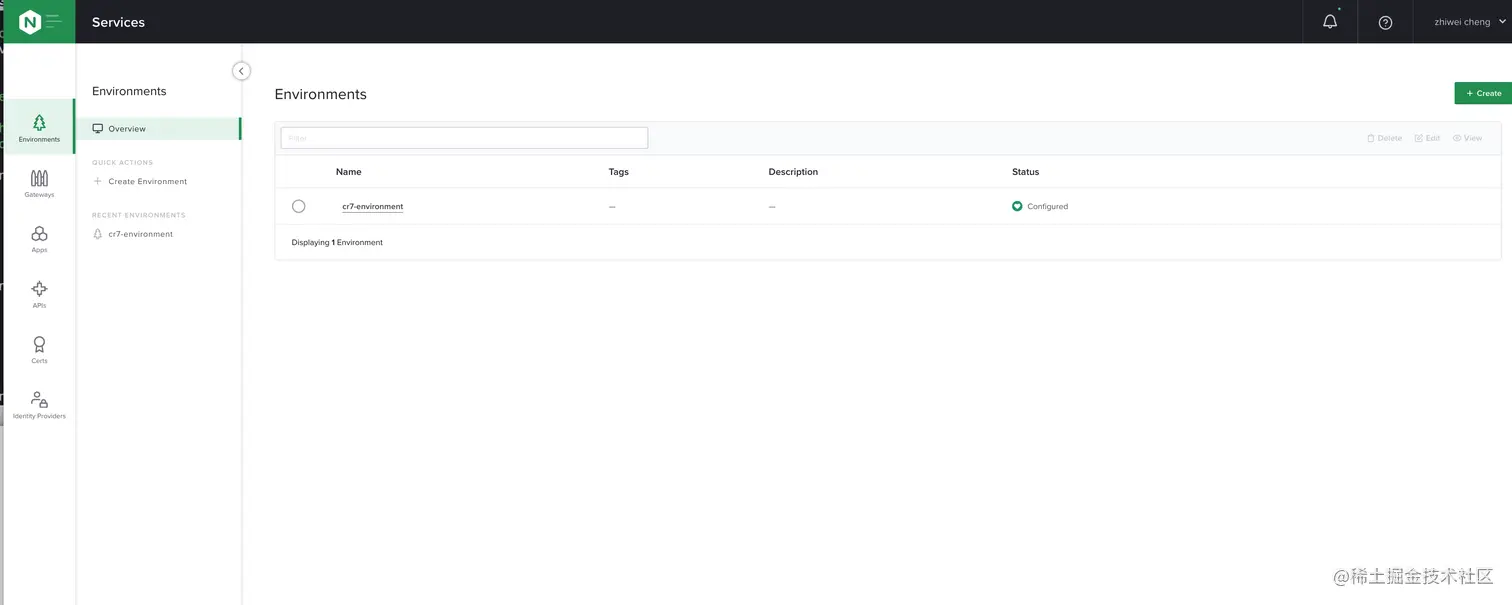1512x605 pixels.
Task: Click the Delete action in the table toolbar
Action: click(x=1384, y=138)
